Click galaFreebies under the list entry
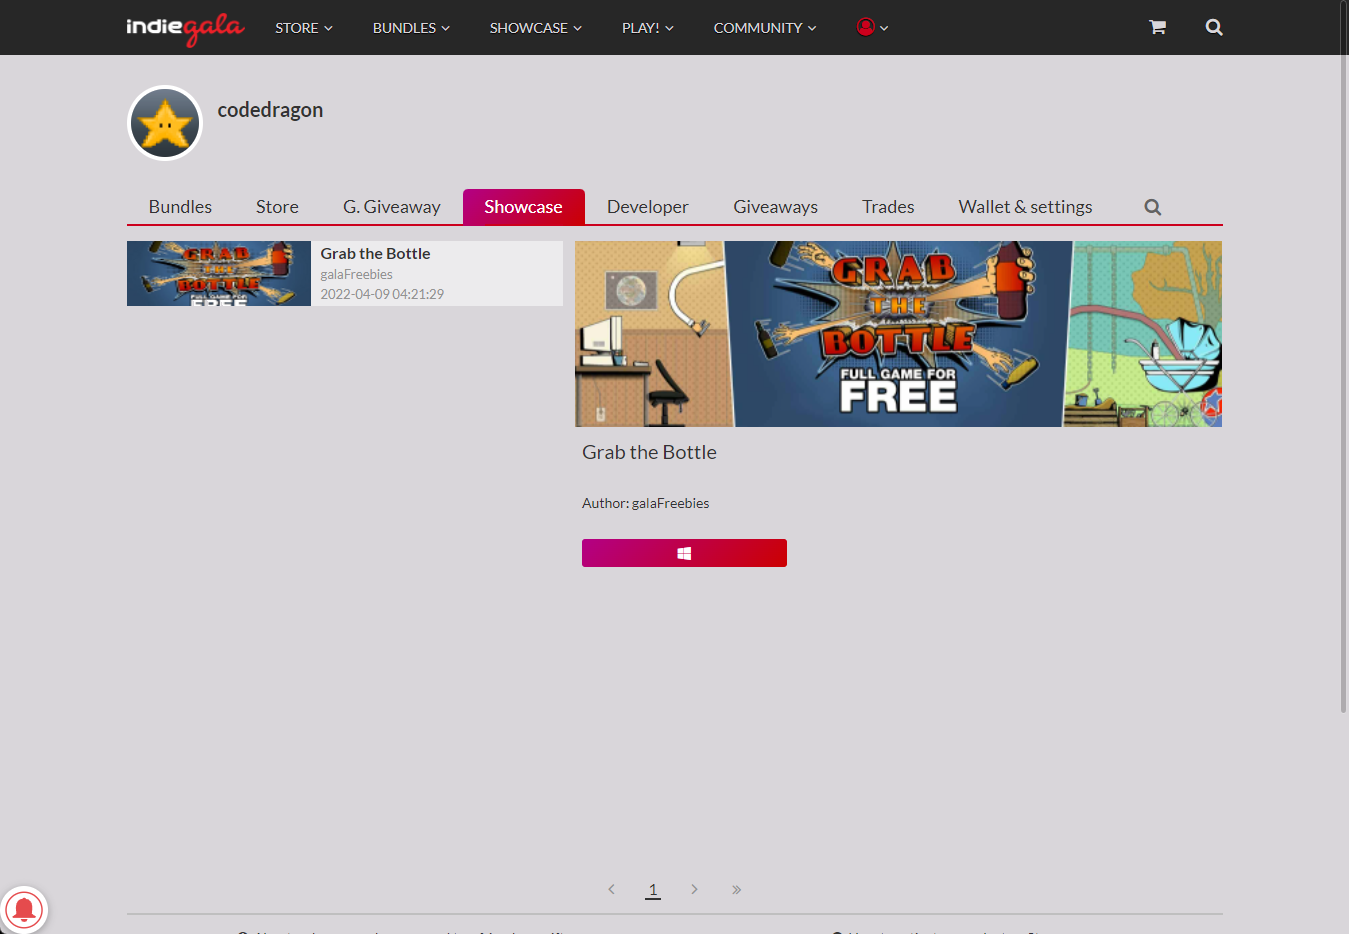The height and width of the screenshot is (934, 1349). [x=356, y=274]
